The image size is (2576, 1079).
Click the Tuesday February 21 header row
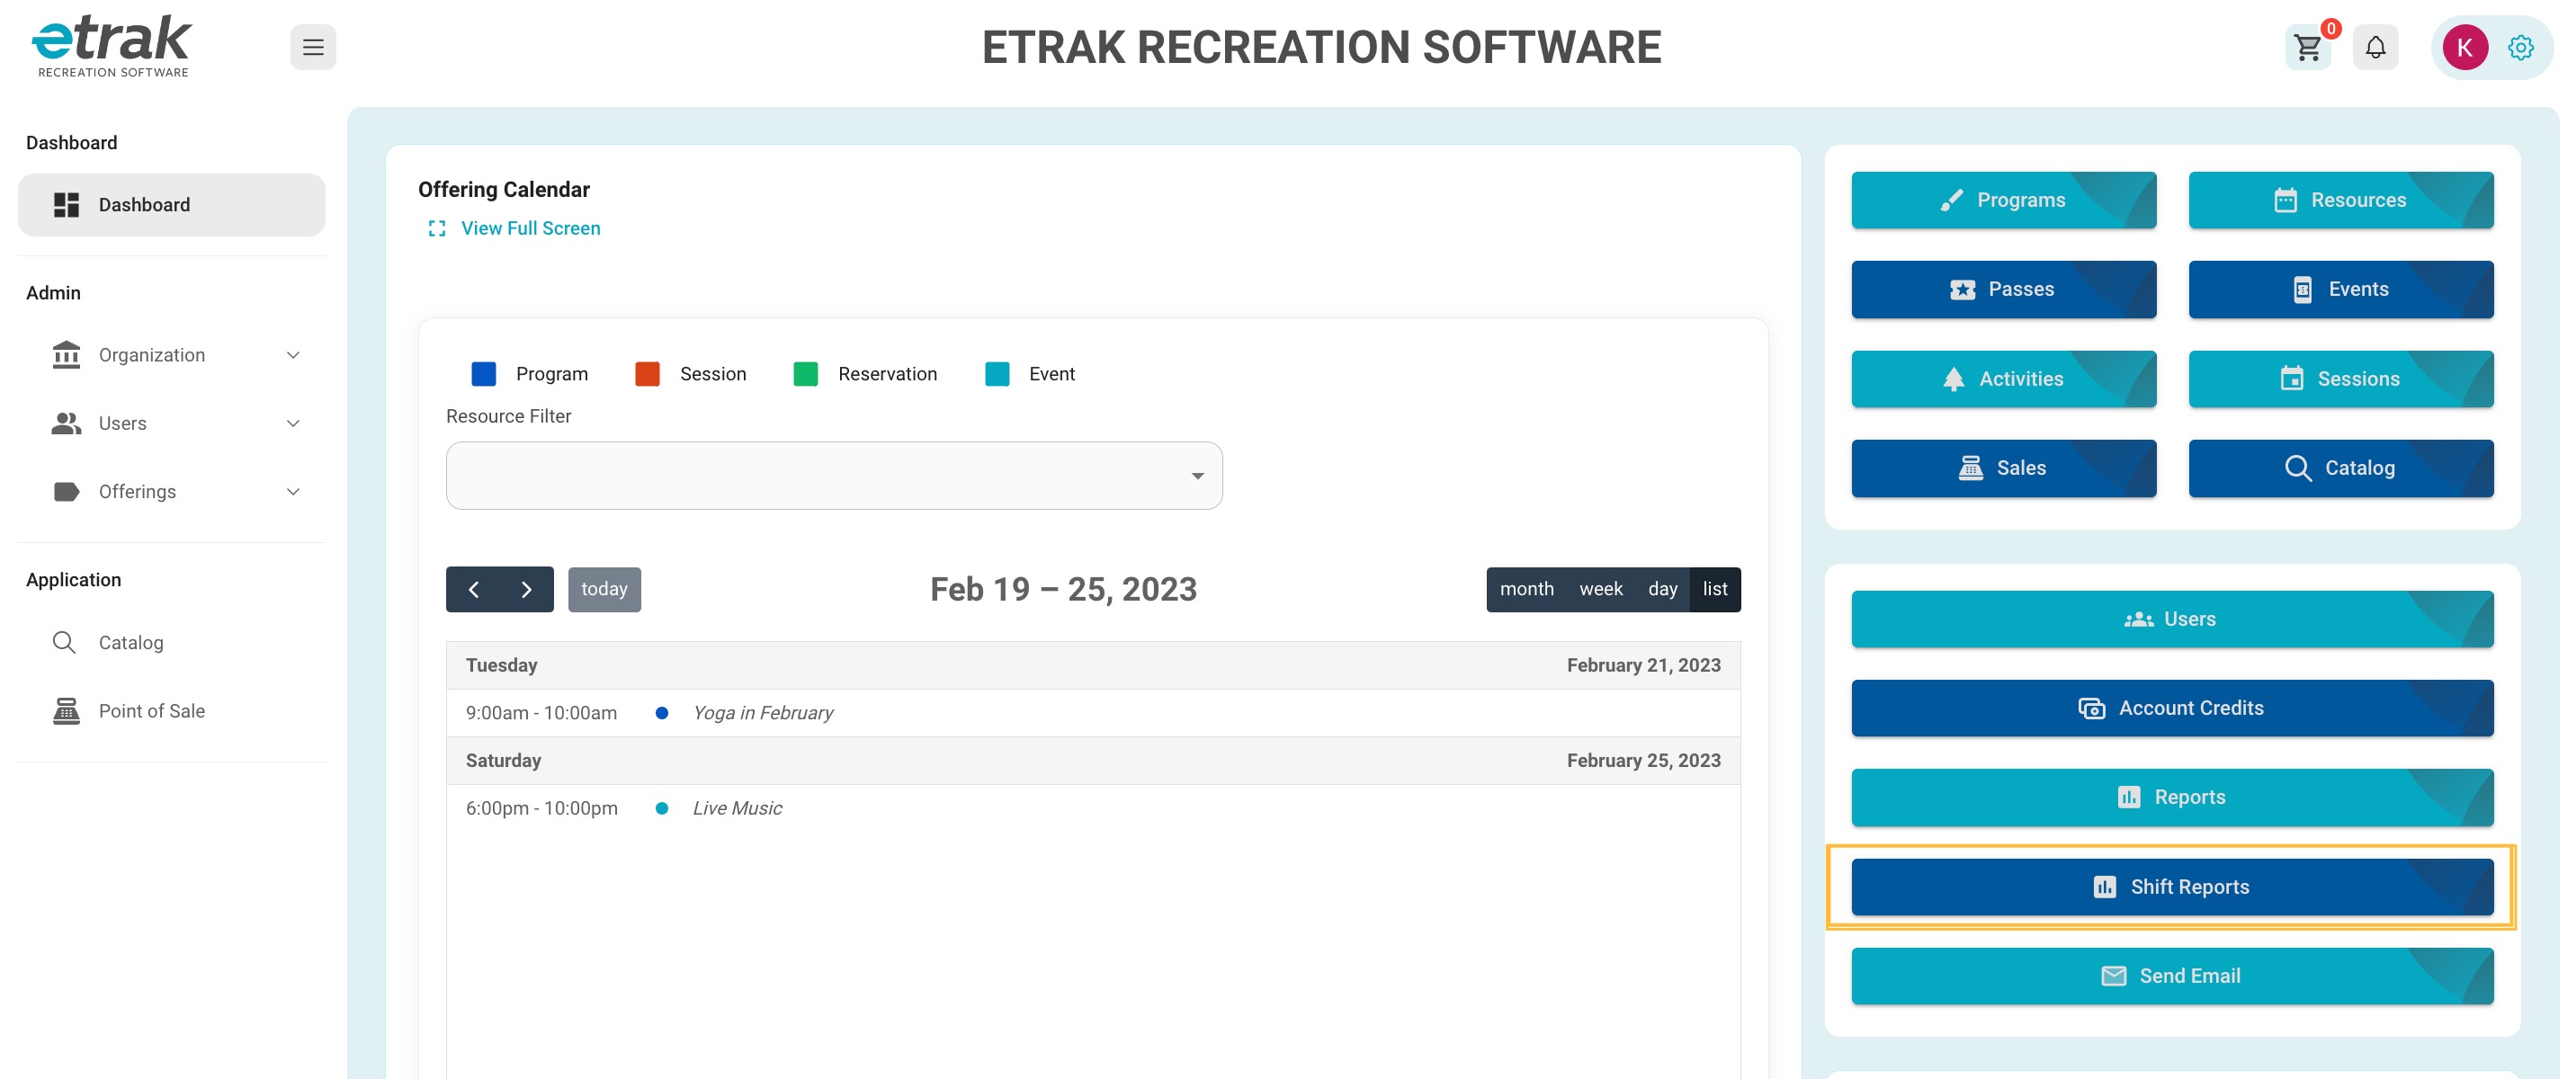point(1093,666)
